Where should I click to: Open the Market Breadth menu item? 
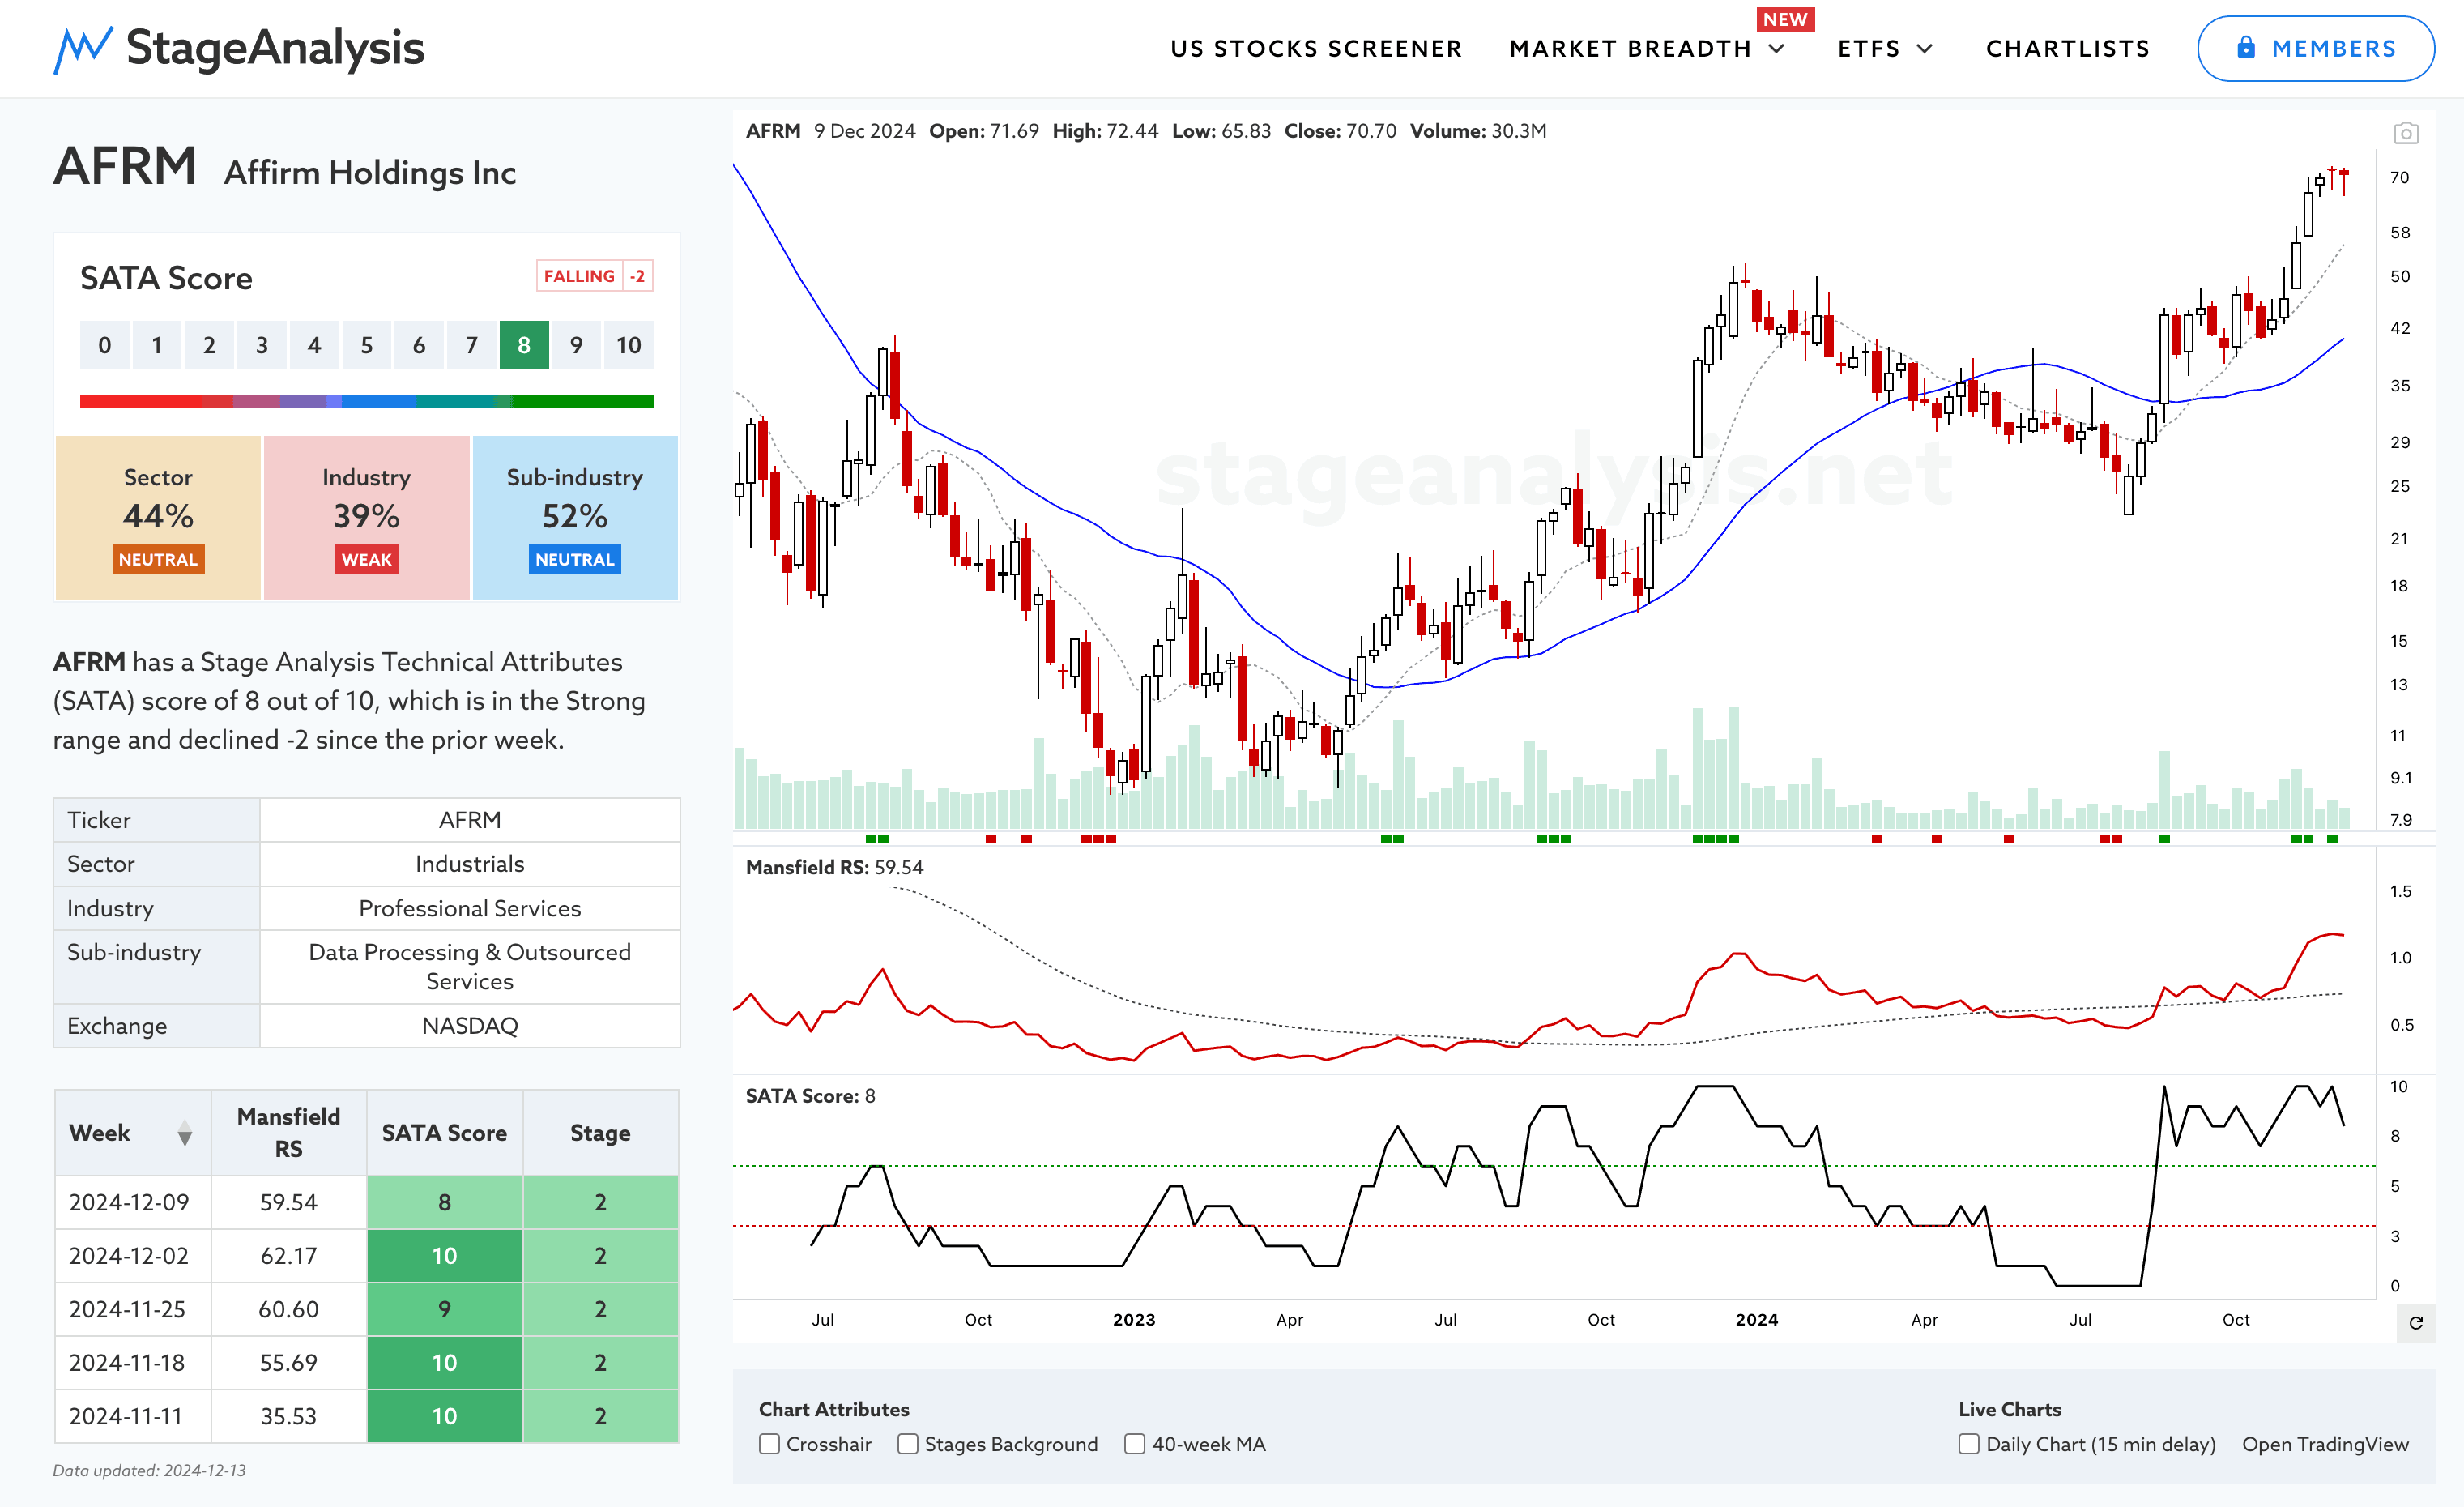click(x=1630, y=48)
